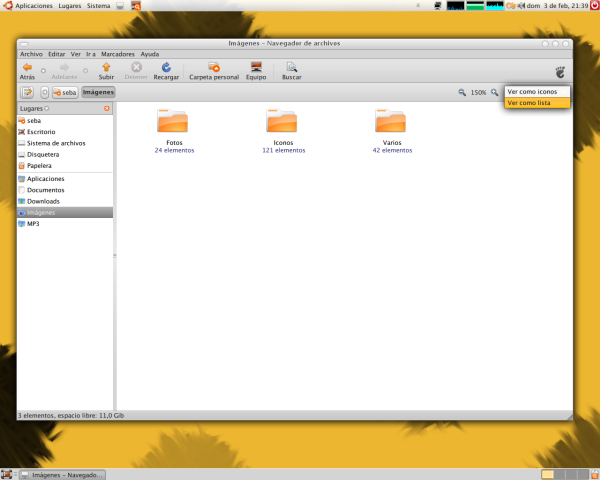The width and height of the screenshot is (600, 480).
Task: Select 'Ver como lista' option
Action: coord(529,102)
